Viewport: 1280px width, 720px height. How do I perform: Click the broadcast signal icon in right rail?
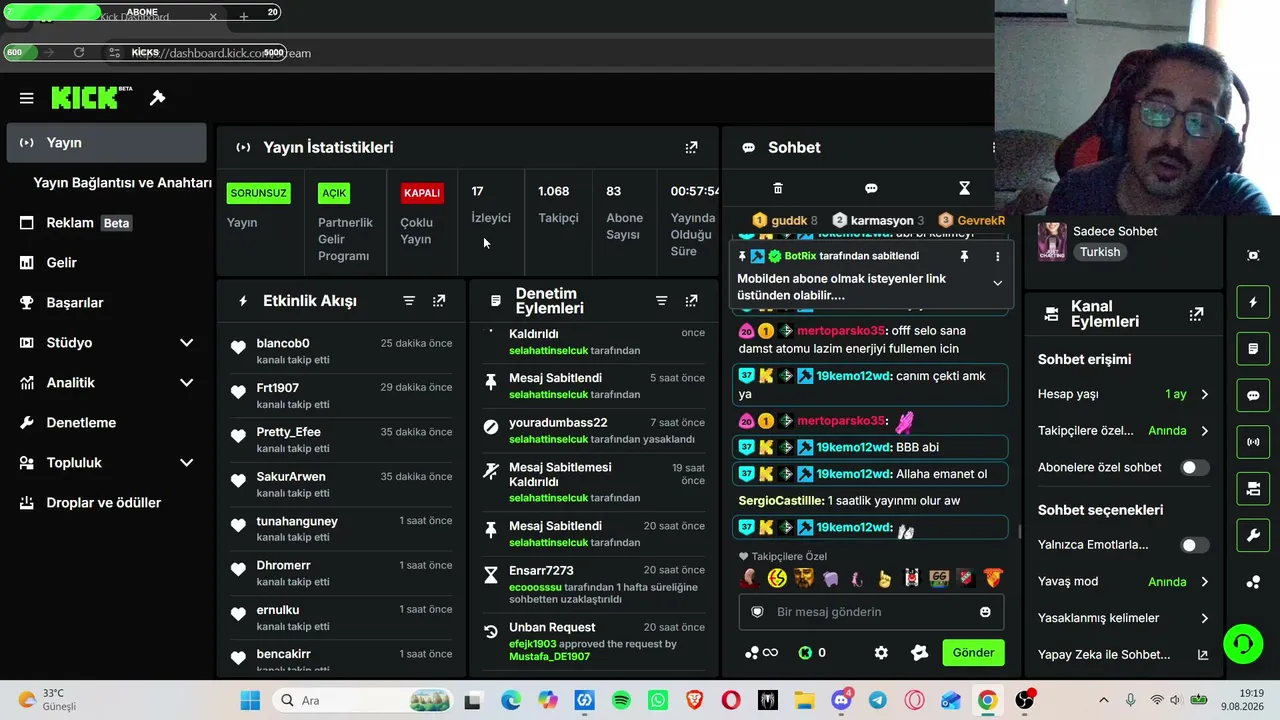(1253, 441)
